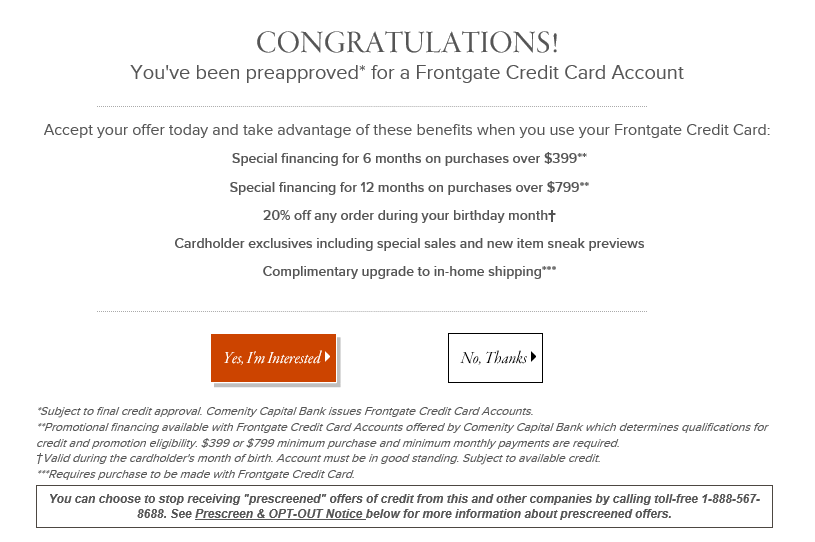This screenshot has width=815, height=542.
Task: Click the preapproved Frontgate Credit Card subheading
Action: coord(407,73)
